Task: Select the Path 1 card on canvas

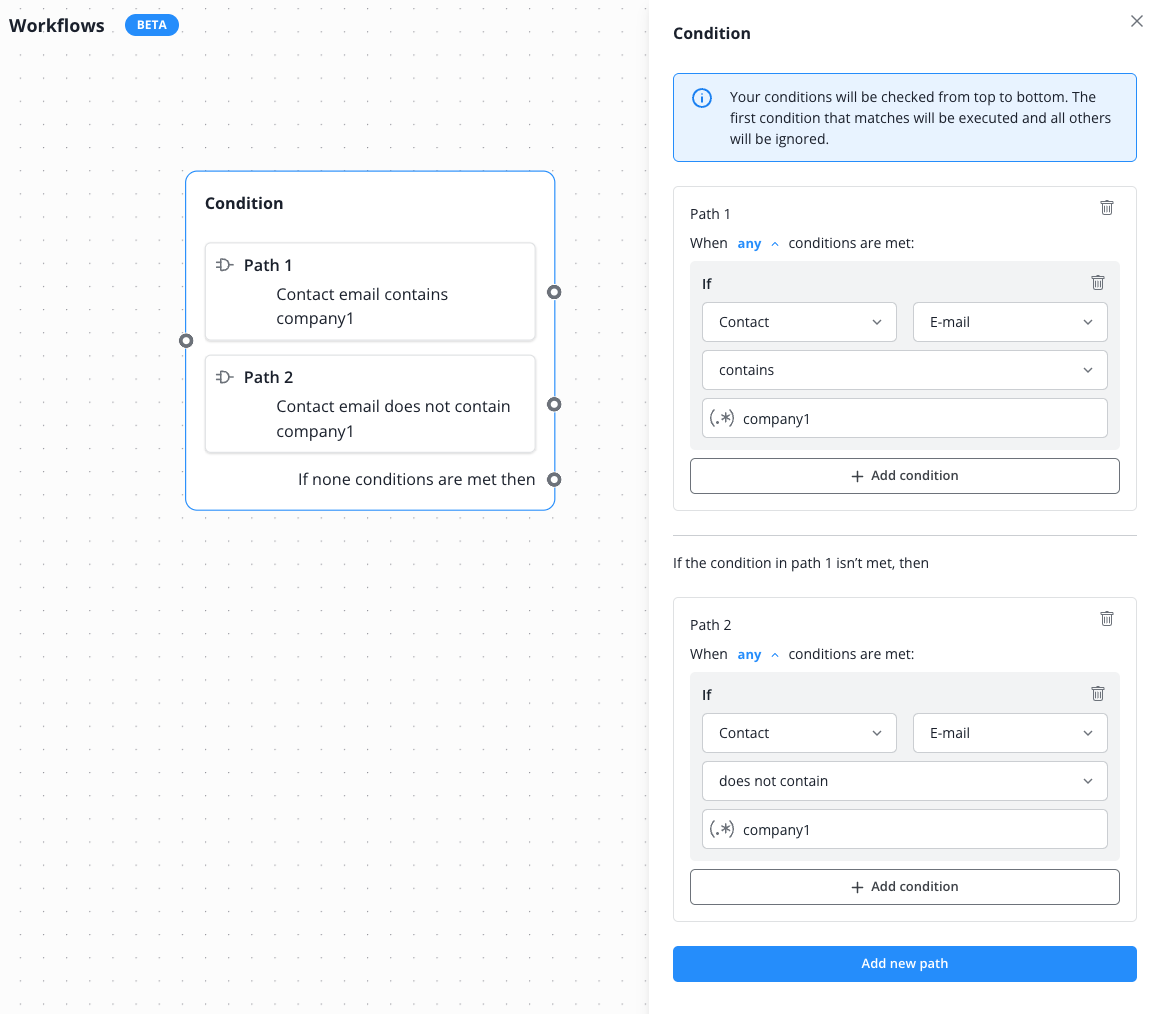Action: click(370, 292)
